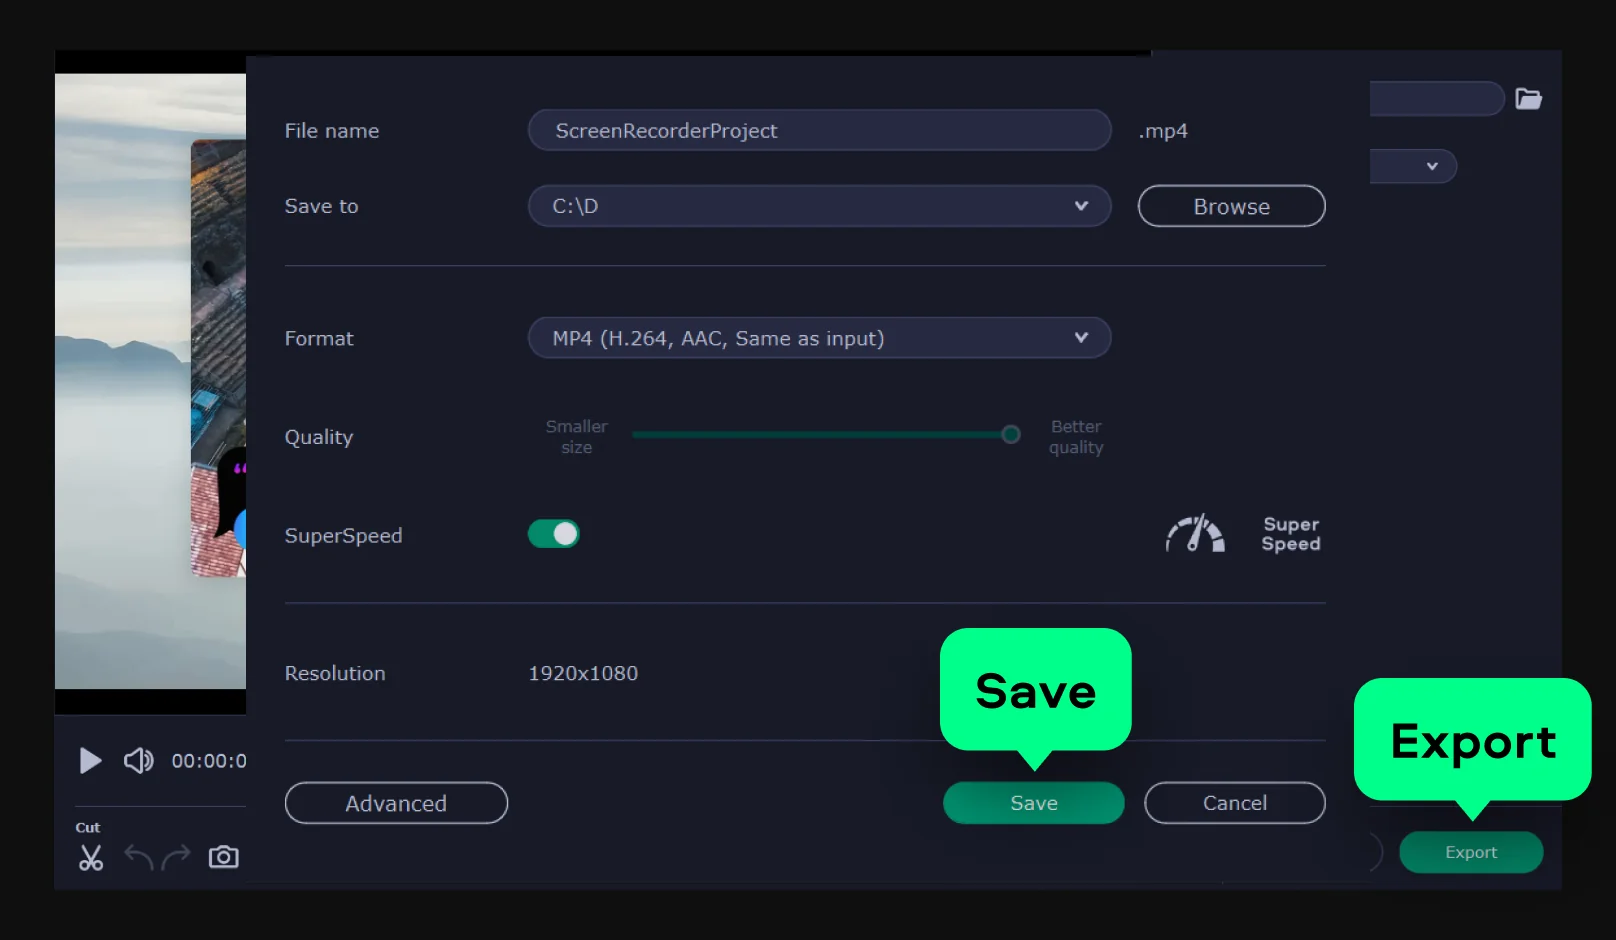Click the path field behind the dialog

pyautogui.click(x=1437, y=98)
